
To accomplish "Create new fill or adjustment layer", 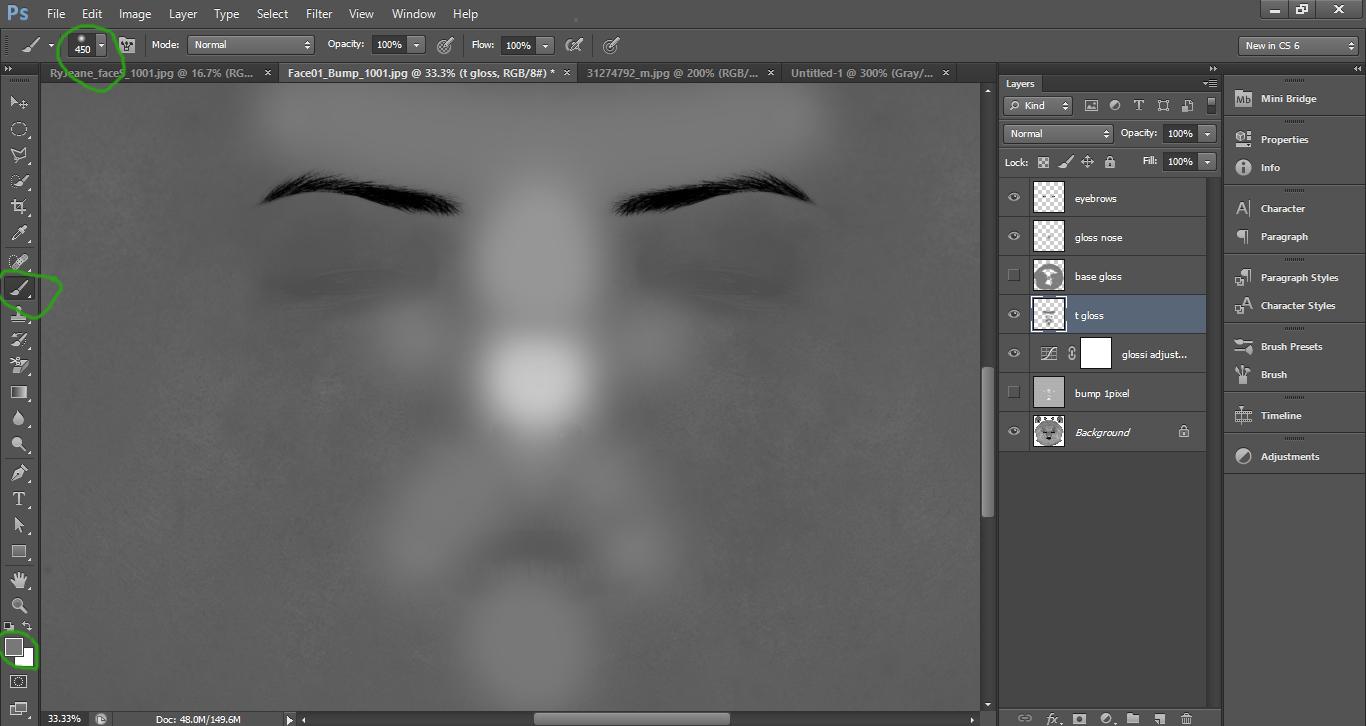I will [x=1107, y=718].
